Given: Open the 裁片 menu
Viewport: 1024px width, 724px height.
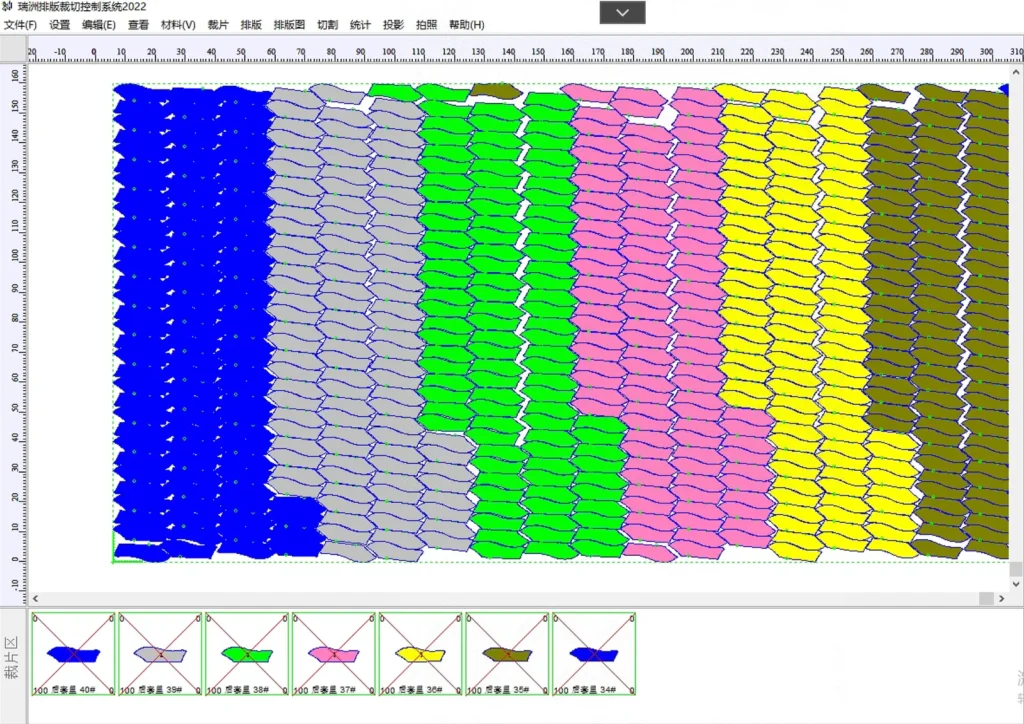Looking at the screenshot, I should [x=218, y=25].
